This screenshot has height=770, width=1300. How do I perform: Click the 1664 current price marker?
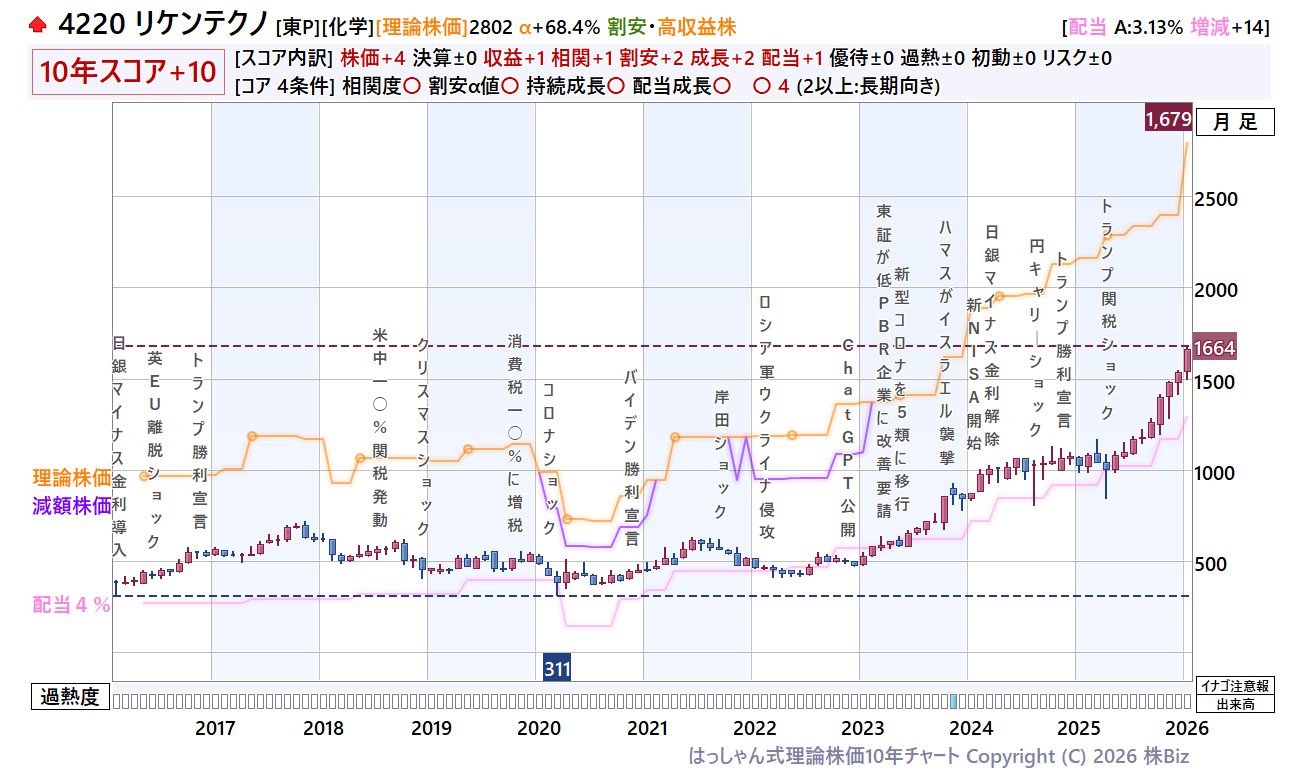pyautogui.click(x=1214, y=348)
